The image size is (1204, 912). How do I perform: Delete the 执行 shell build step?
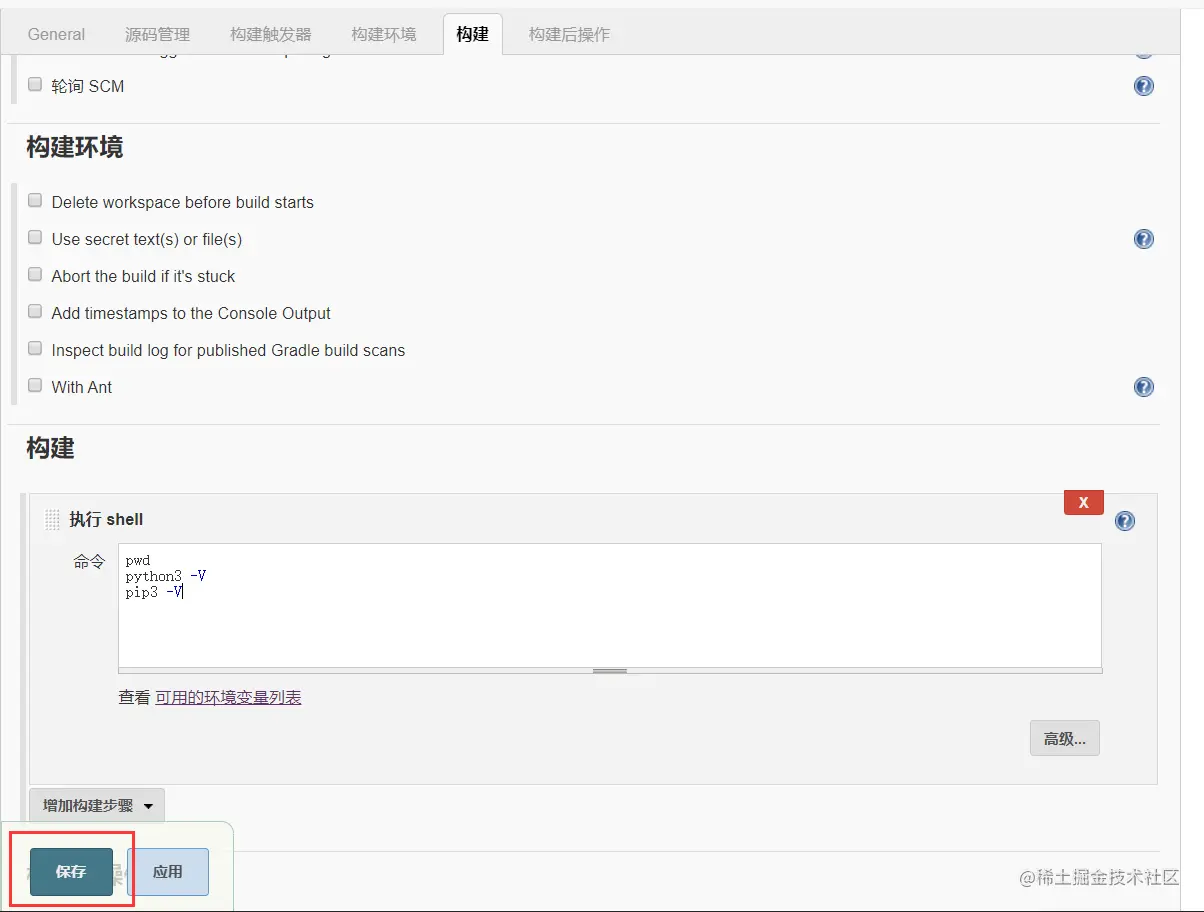tap(1084, 503)
